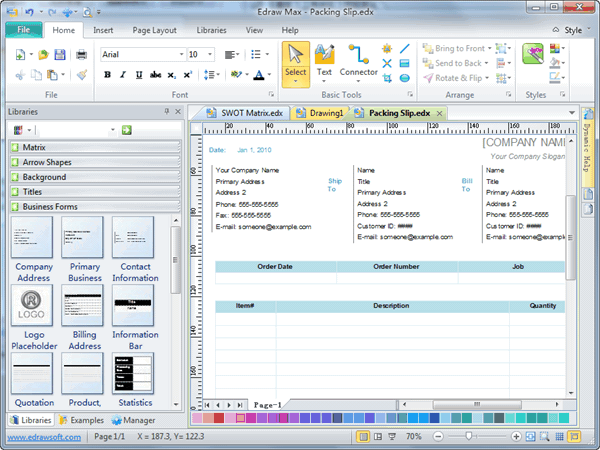This screenshot has width=600, height=450.
Task: Click Bring to Front button
Action: coord(453,48)
